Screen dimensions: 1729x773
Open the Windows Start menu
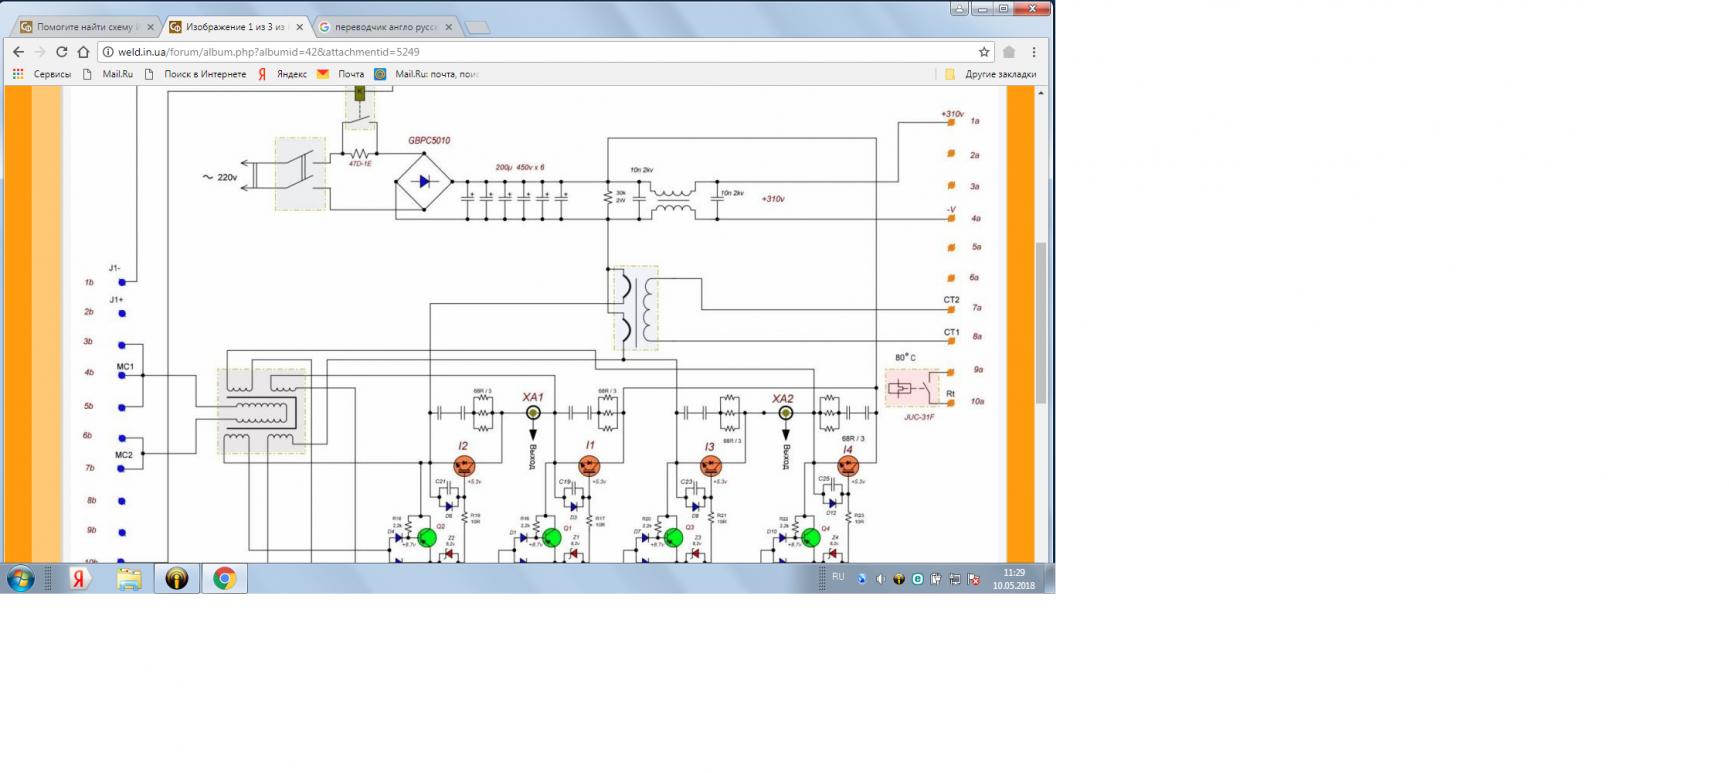(20, 579)
